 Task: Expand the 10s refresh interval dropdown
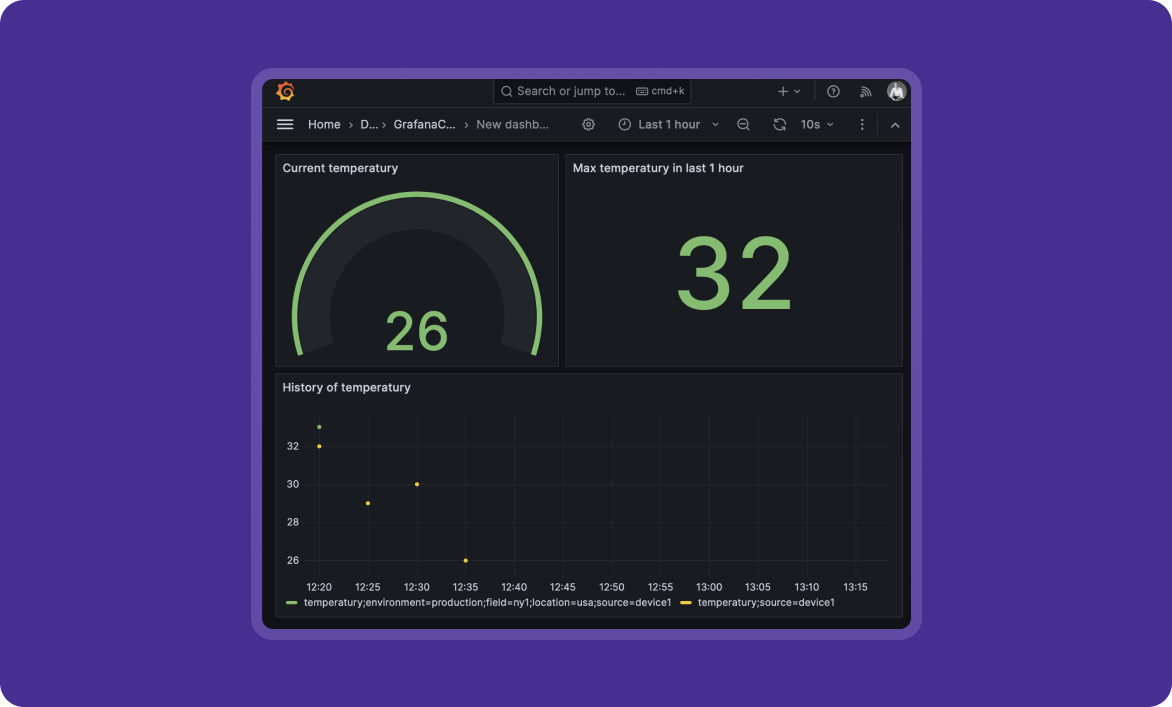817,124
